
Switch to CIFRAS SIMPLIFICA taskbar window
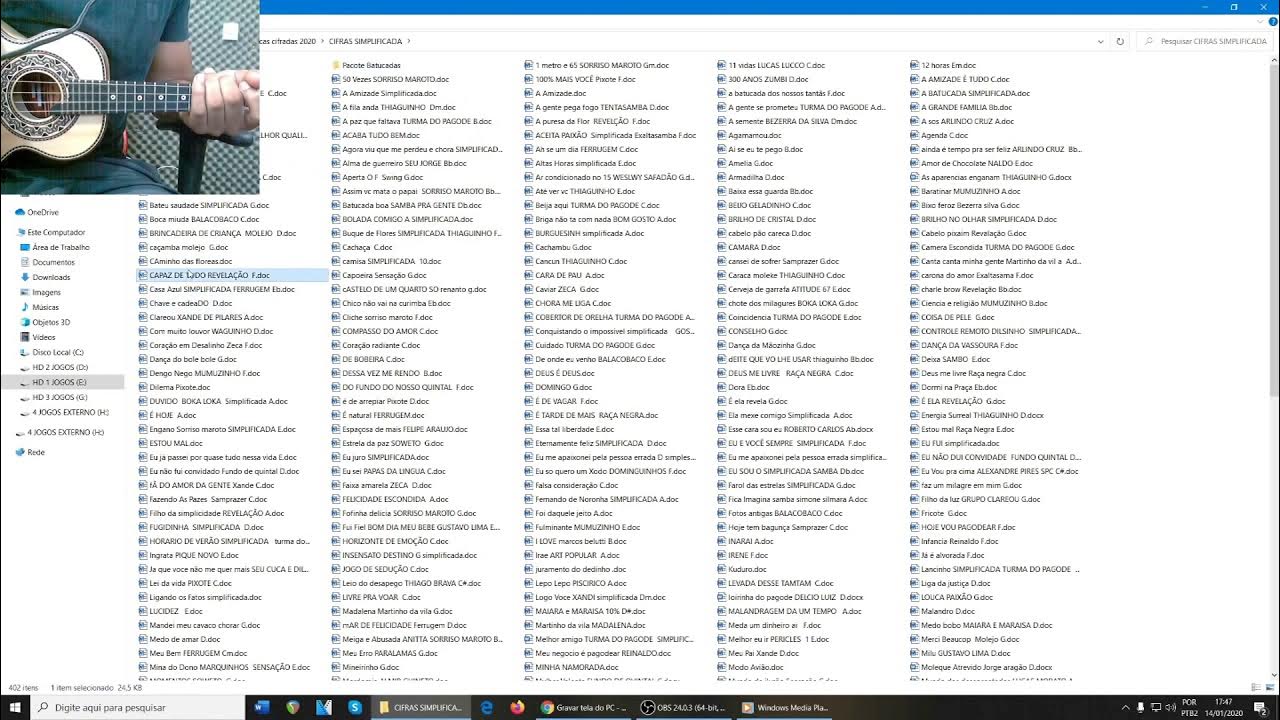point(421,707)
